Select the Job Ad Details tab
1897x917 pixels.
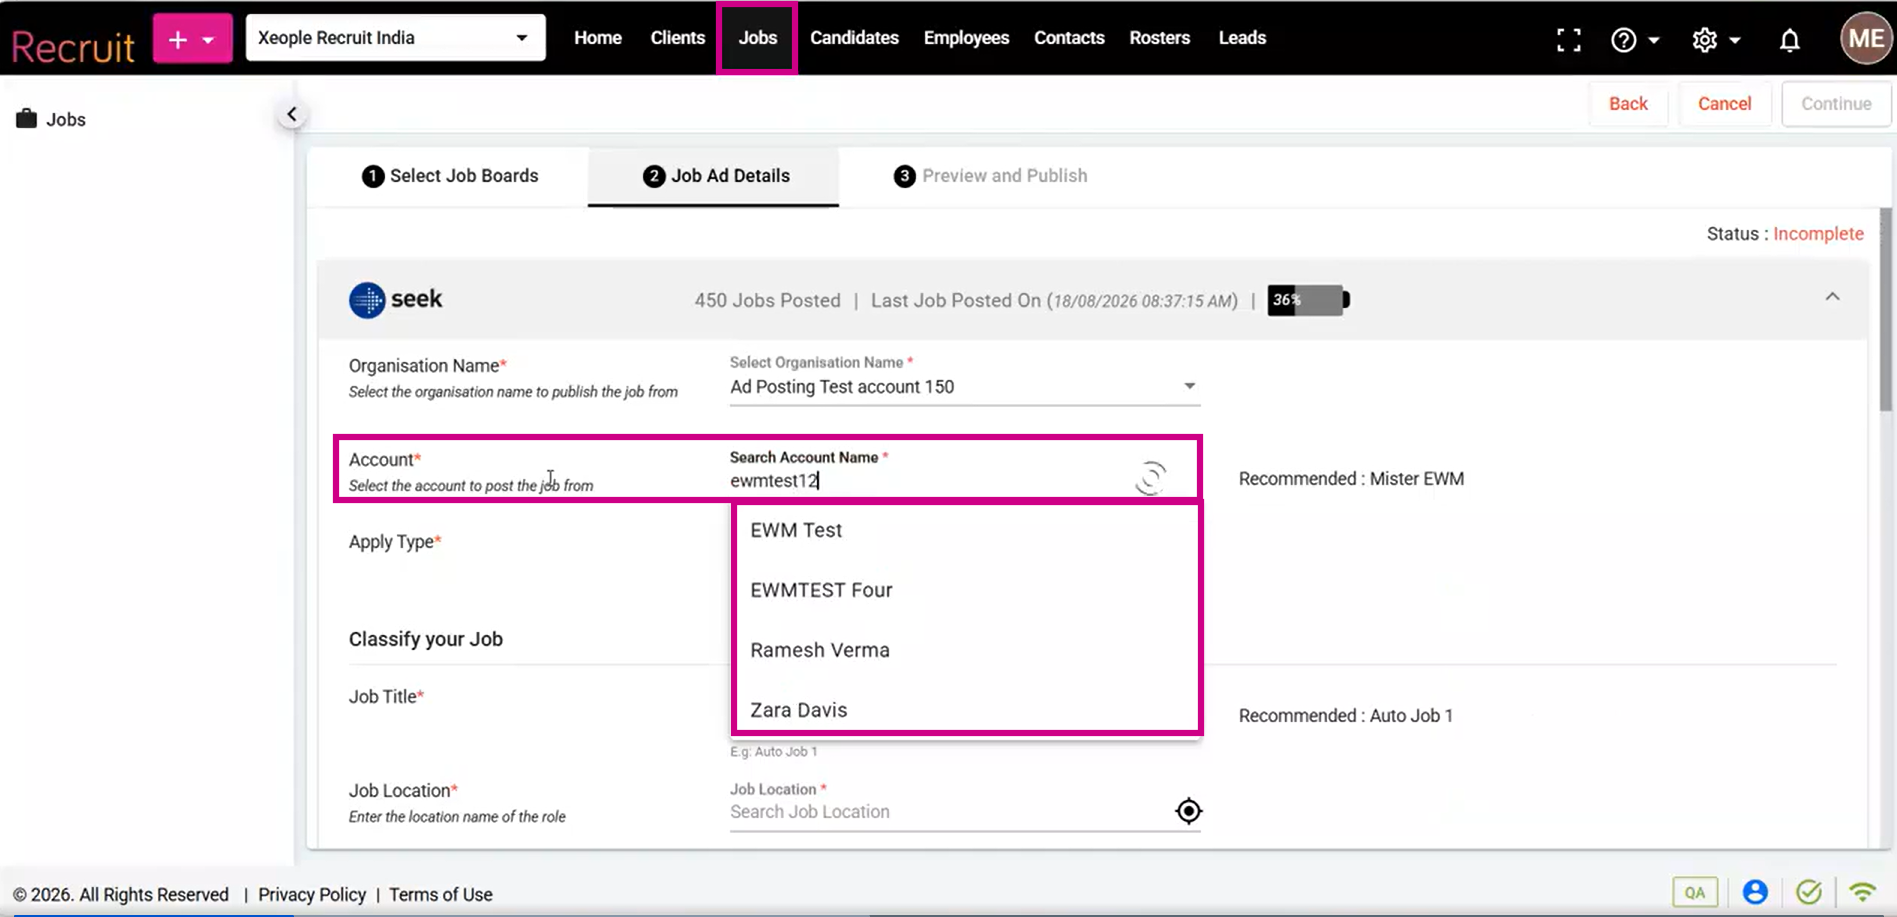click(716, 176)
